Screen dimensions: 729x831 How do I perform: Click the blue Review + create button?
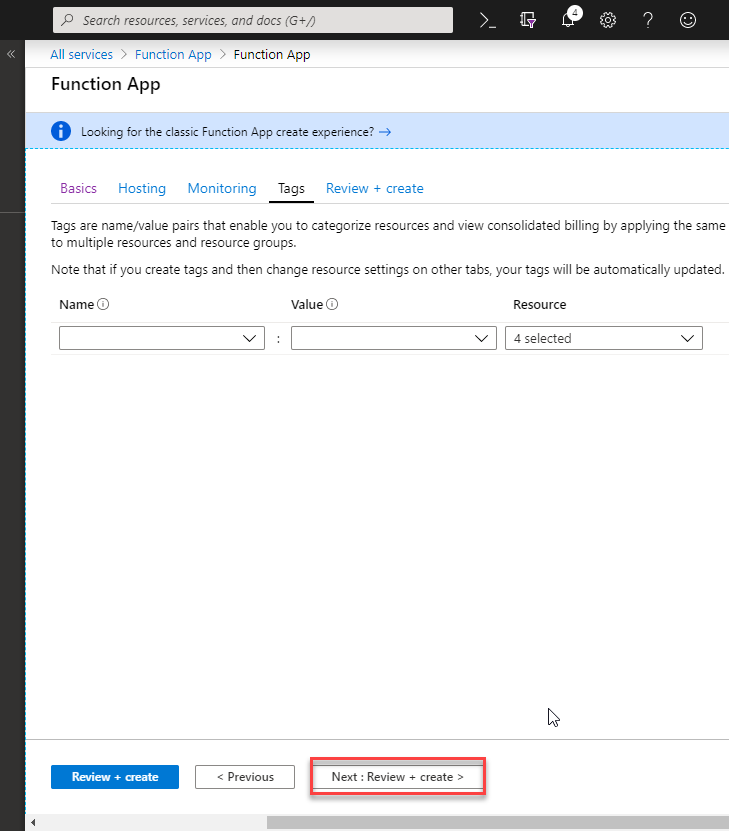click(x=115, y=777)
